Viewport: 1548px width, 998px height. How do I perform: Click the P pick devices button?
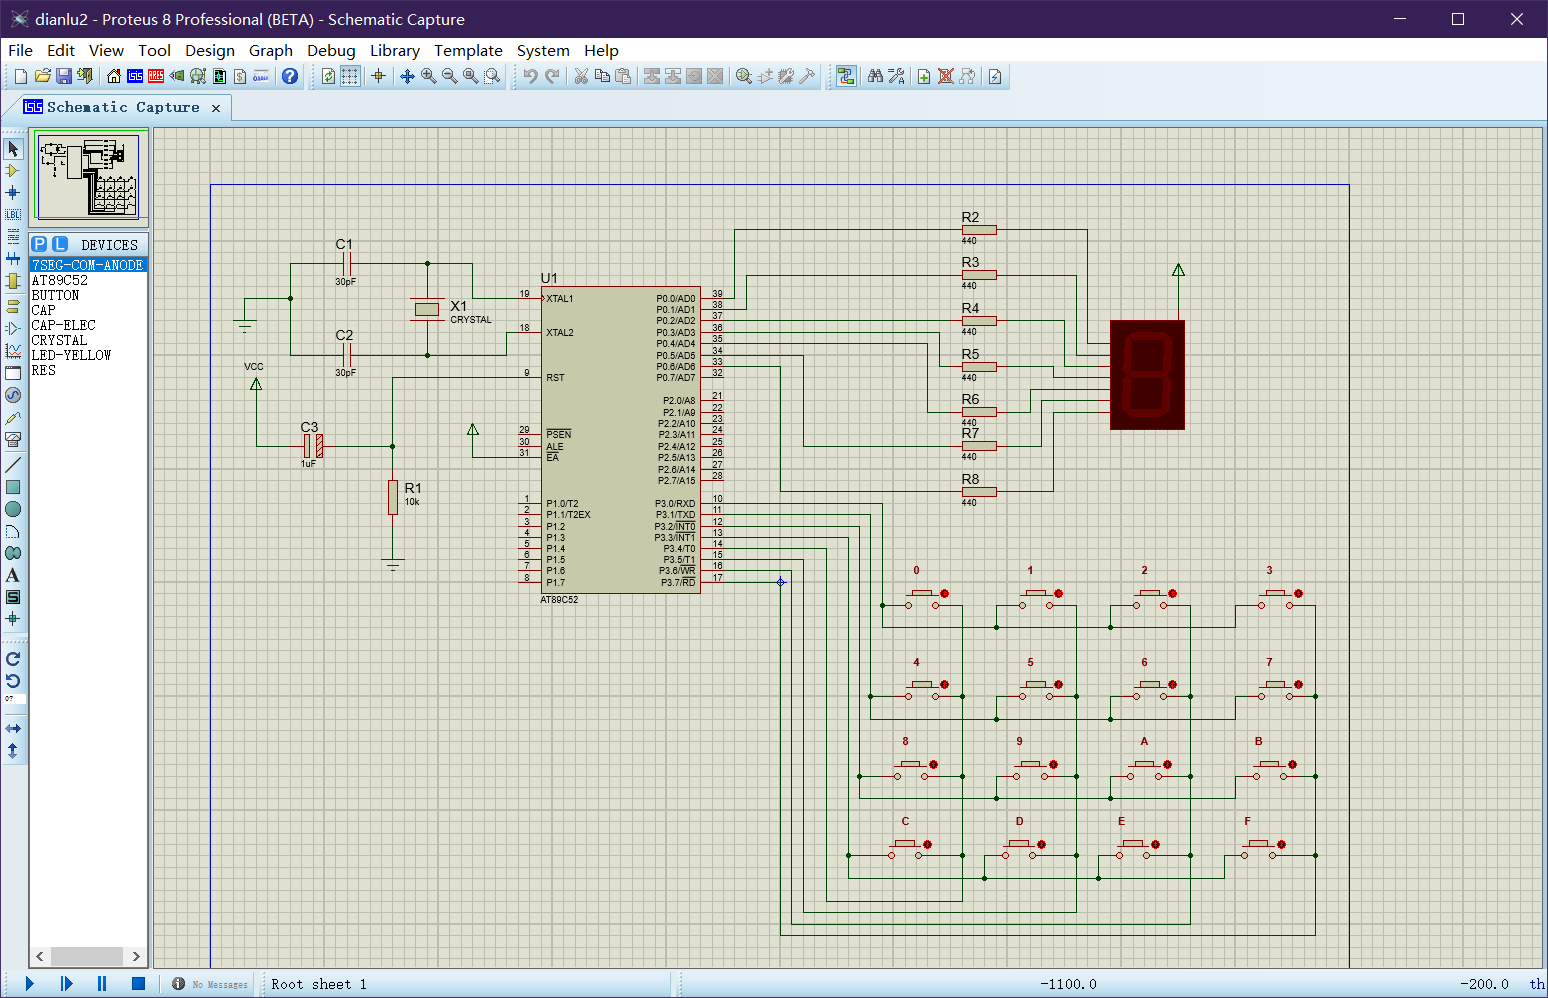[39, 244]
